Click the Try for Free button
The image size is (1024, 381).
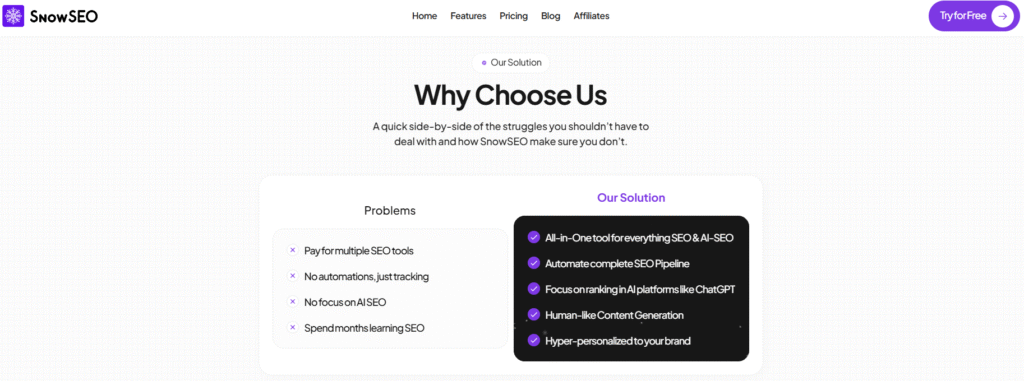click(x=974, y=16)
